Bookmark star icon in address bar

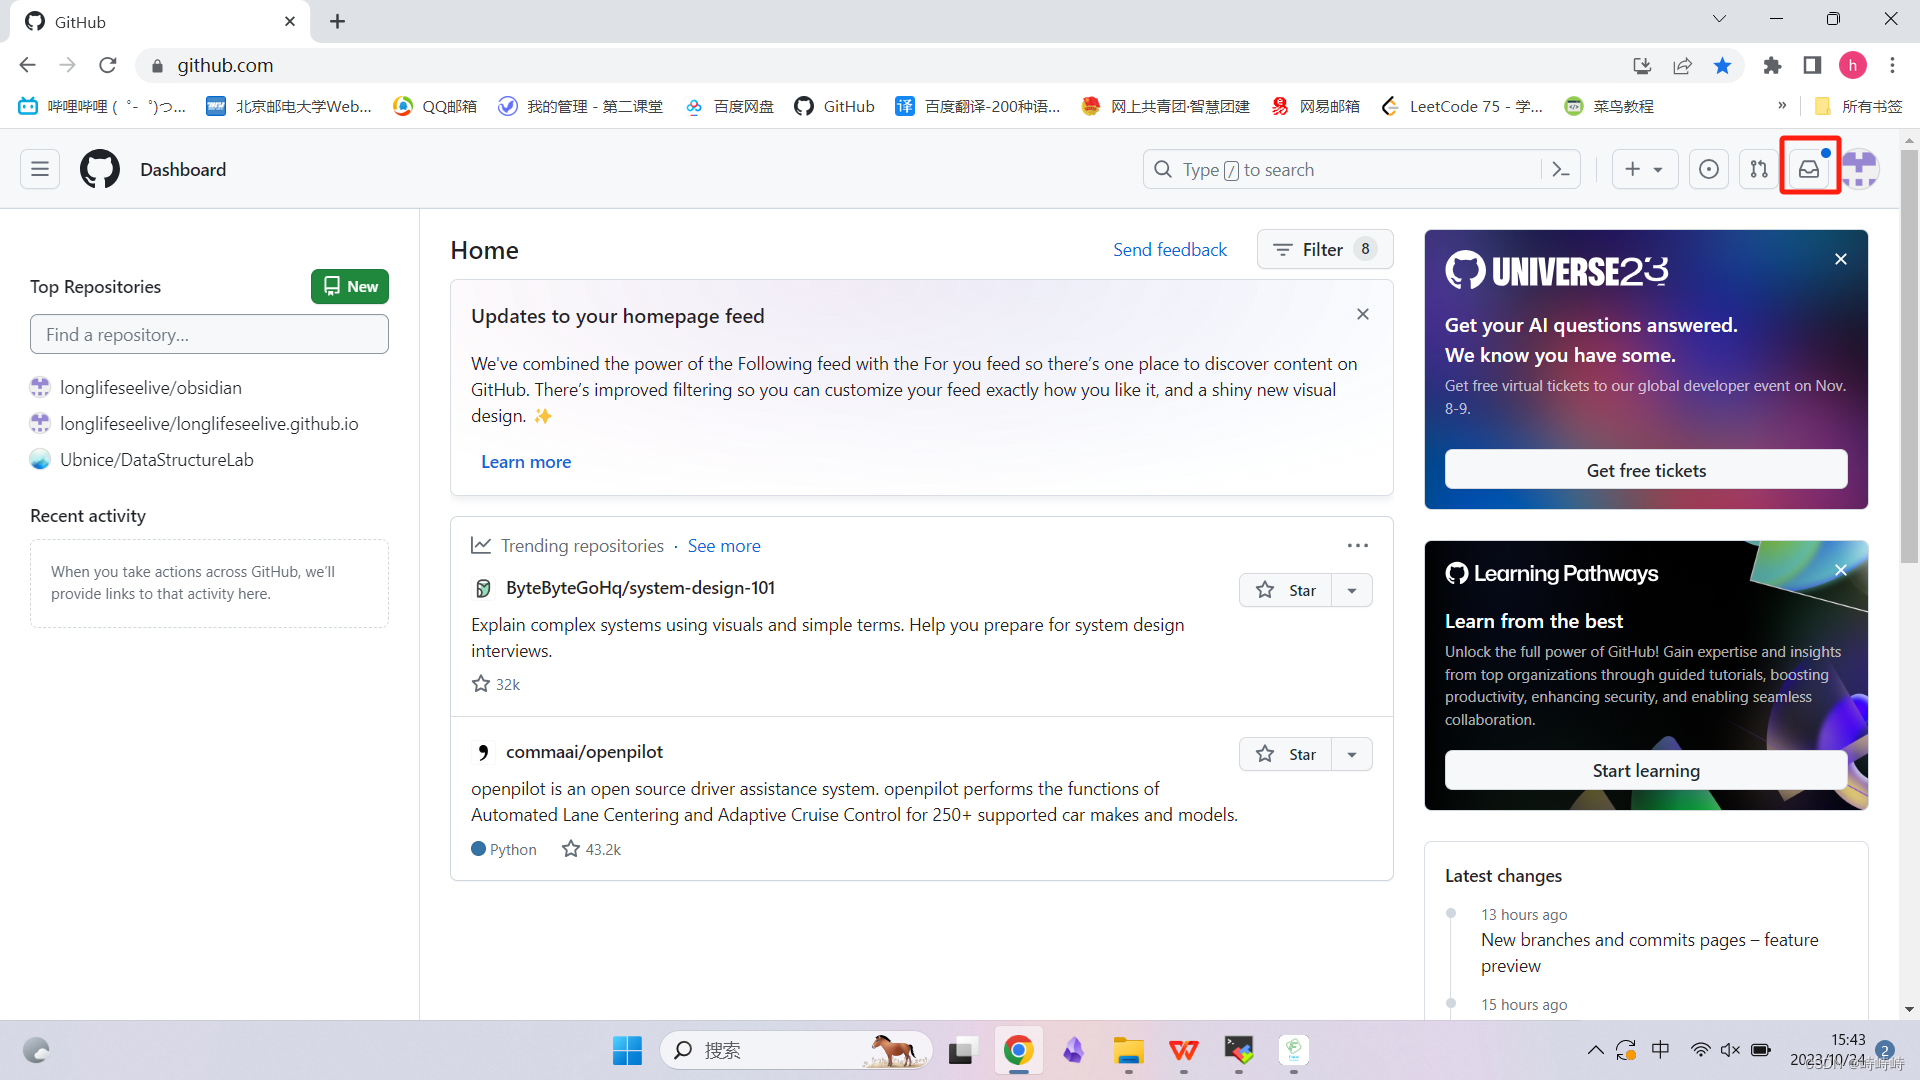(x=1722, y=65)
